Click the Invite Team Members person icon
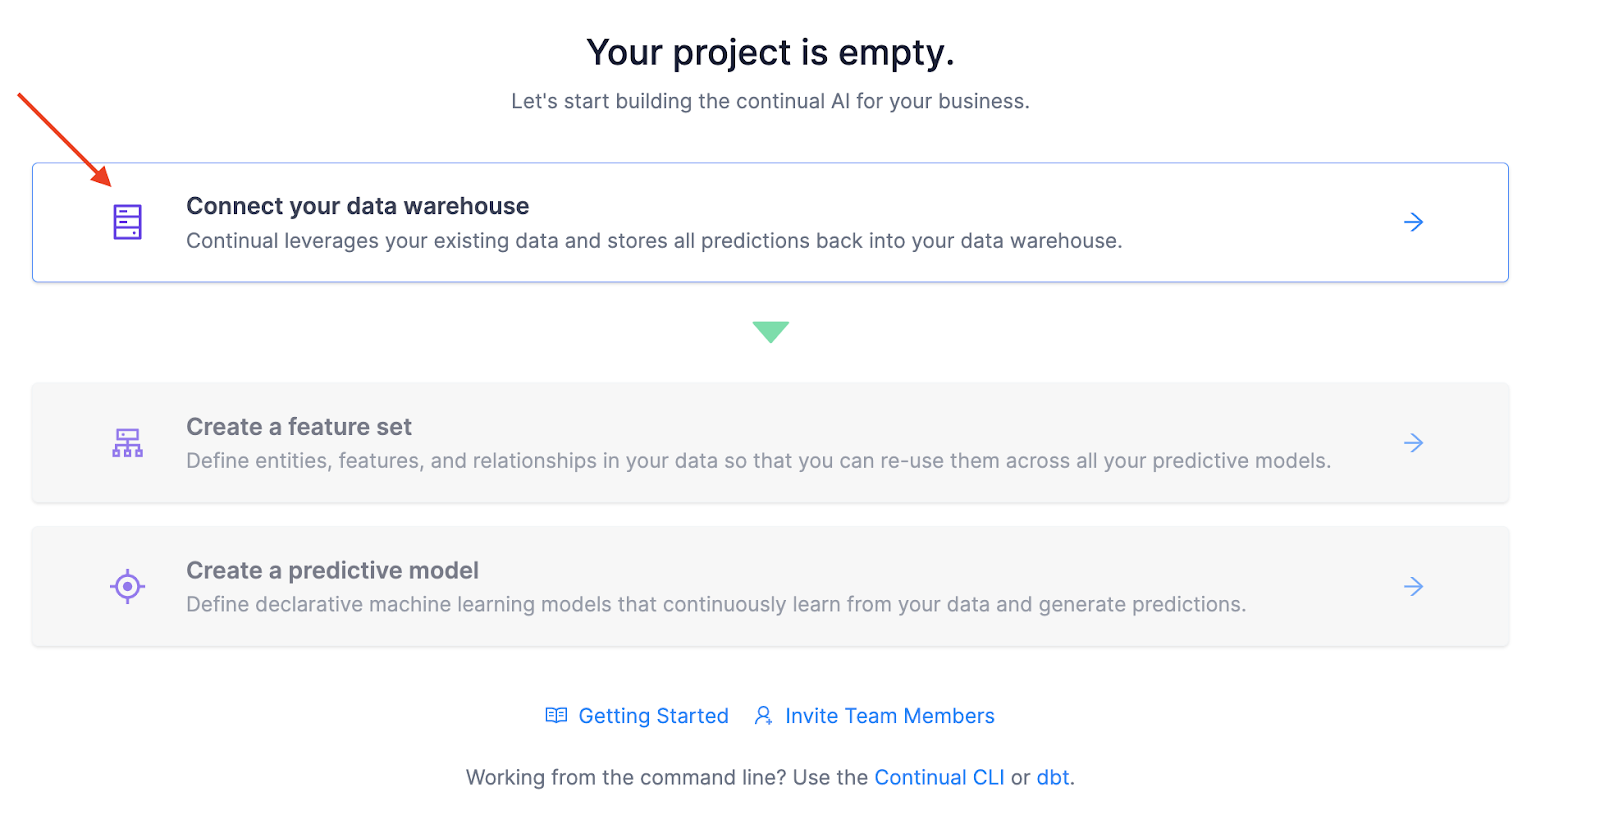The height and width of the screenshot is (829, 1600). click(x=763, y=715)
